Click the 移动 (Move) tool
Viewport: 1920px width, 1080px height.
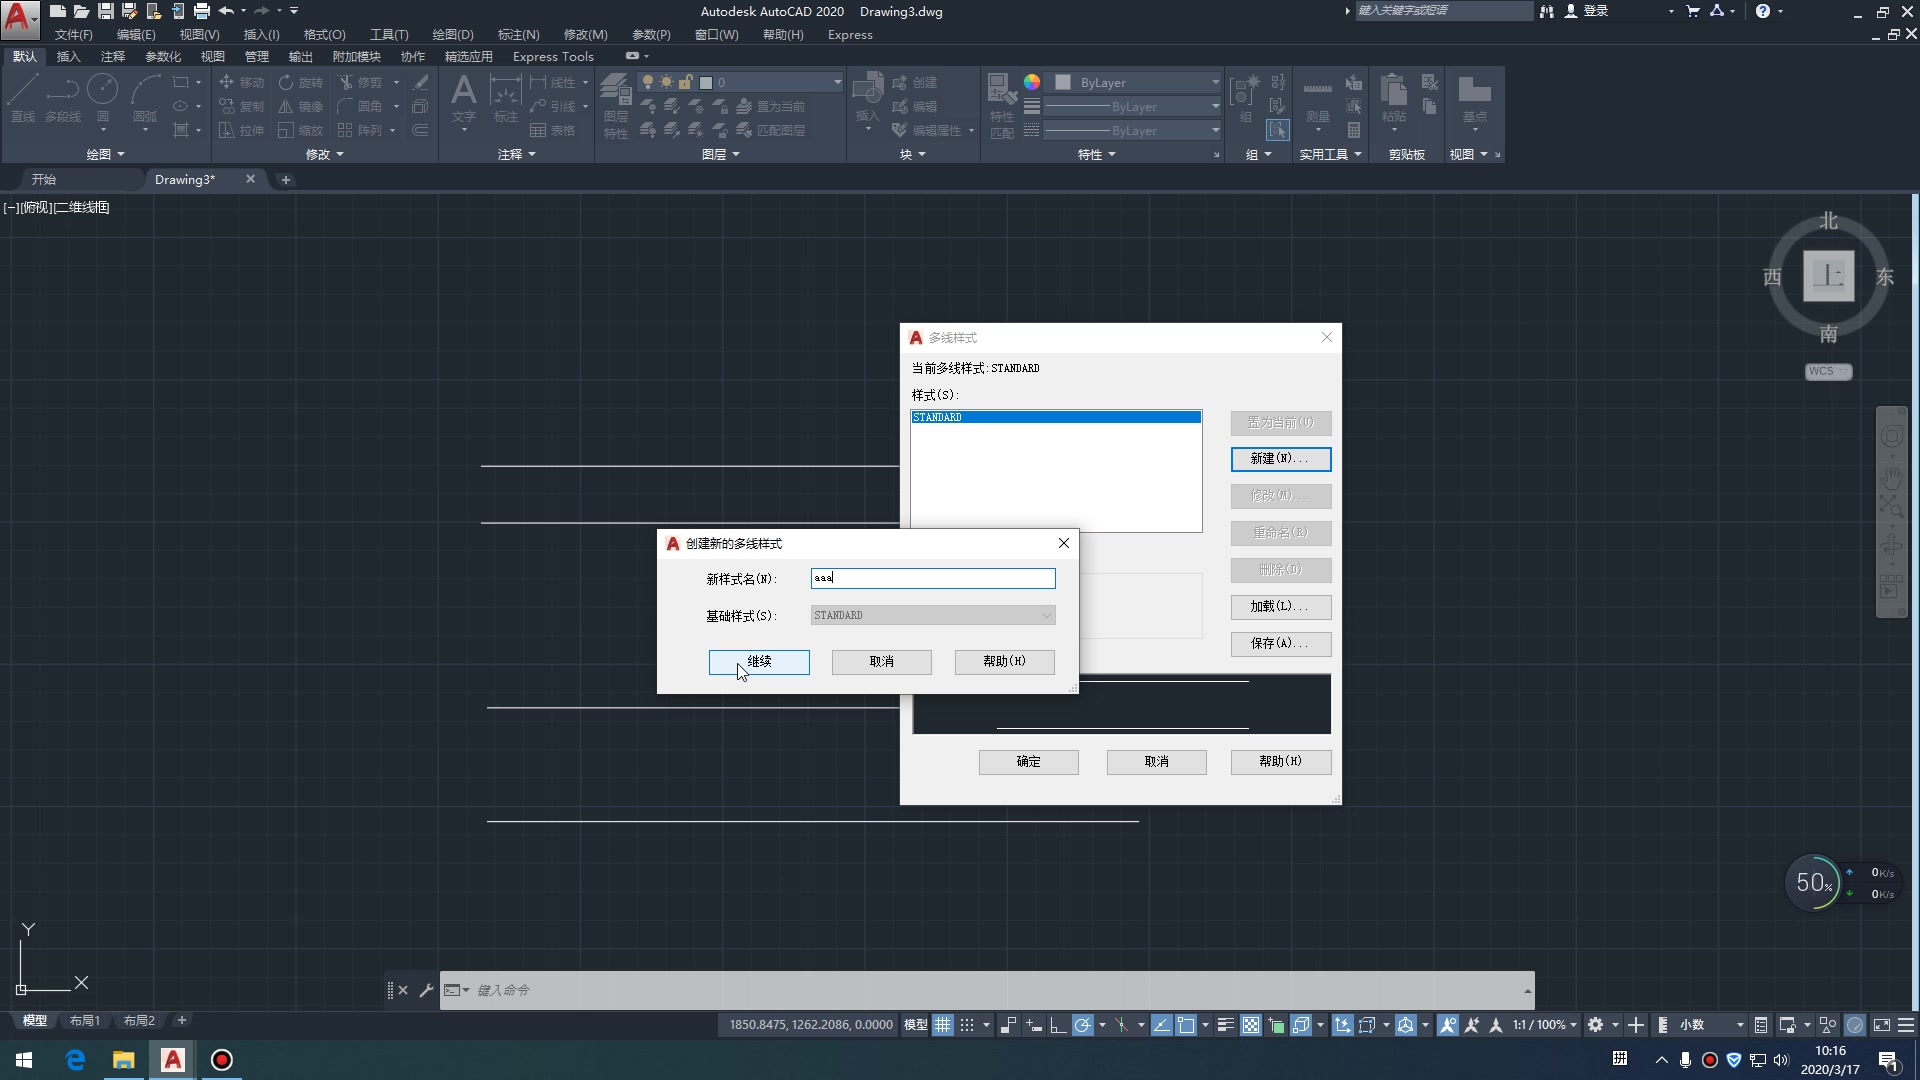point(241,82)
